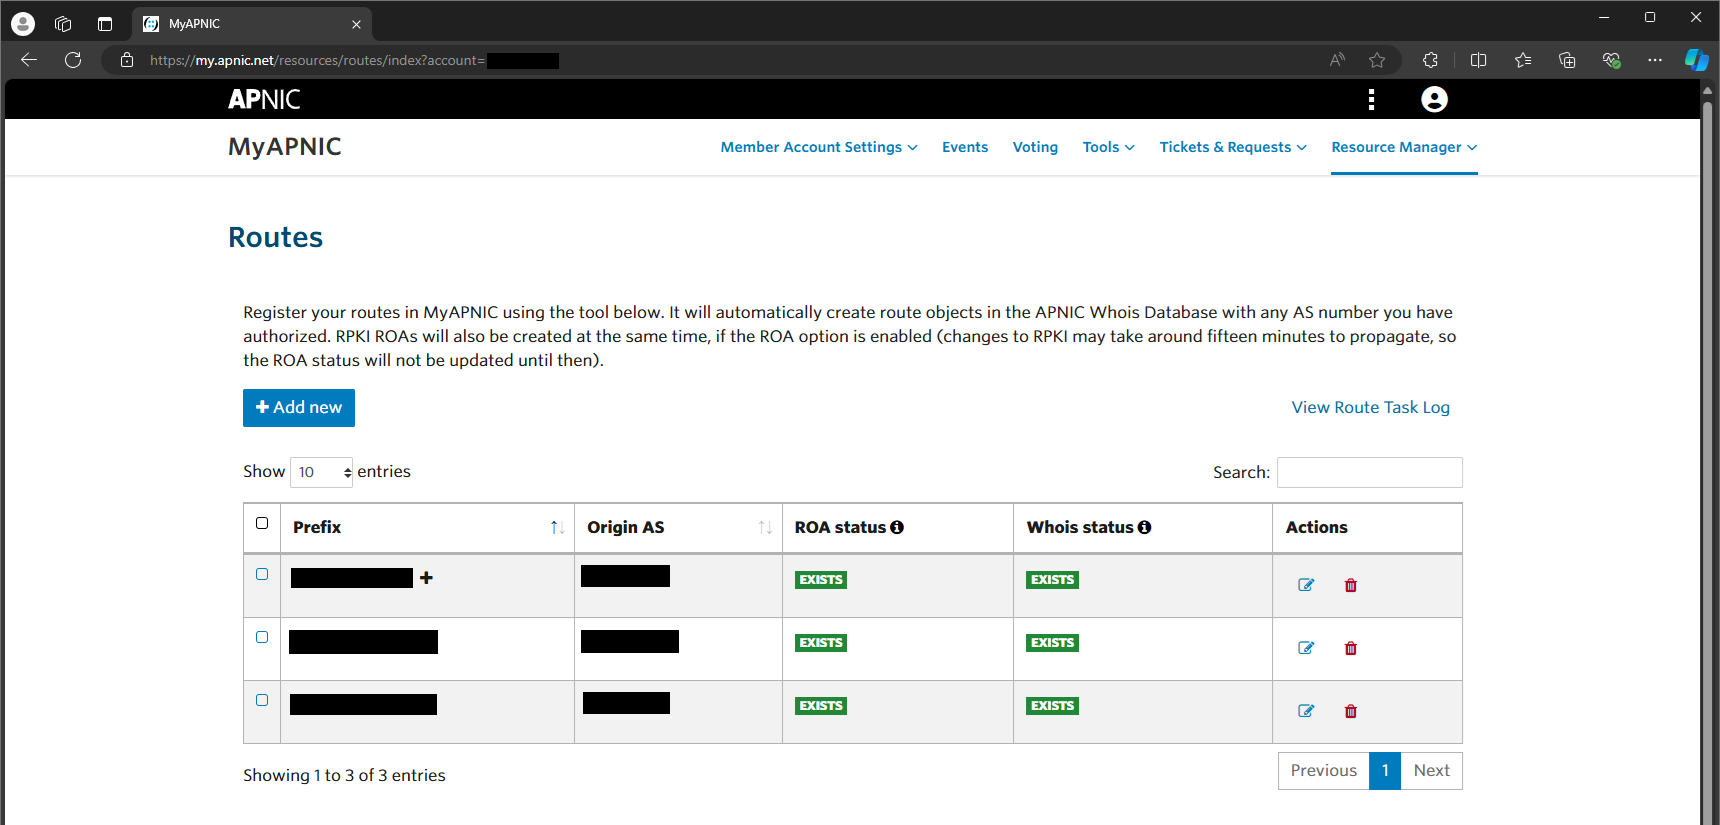
Task: Open browser essentials heart icon
Action: pos(1611,60)
